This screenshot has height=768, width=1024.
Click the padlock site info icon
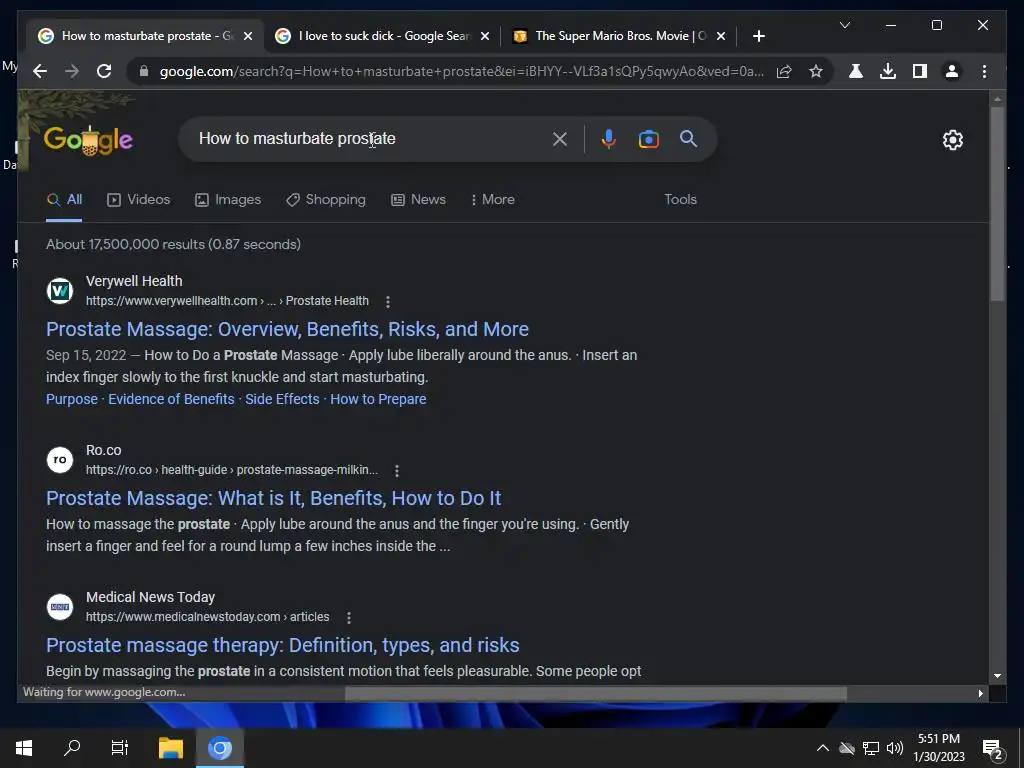tap(144, 71)
